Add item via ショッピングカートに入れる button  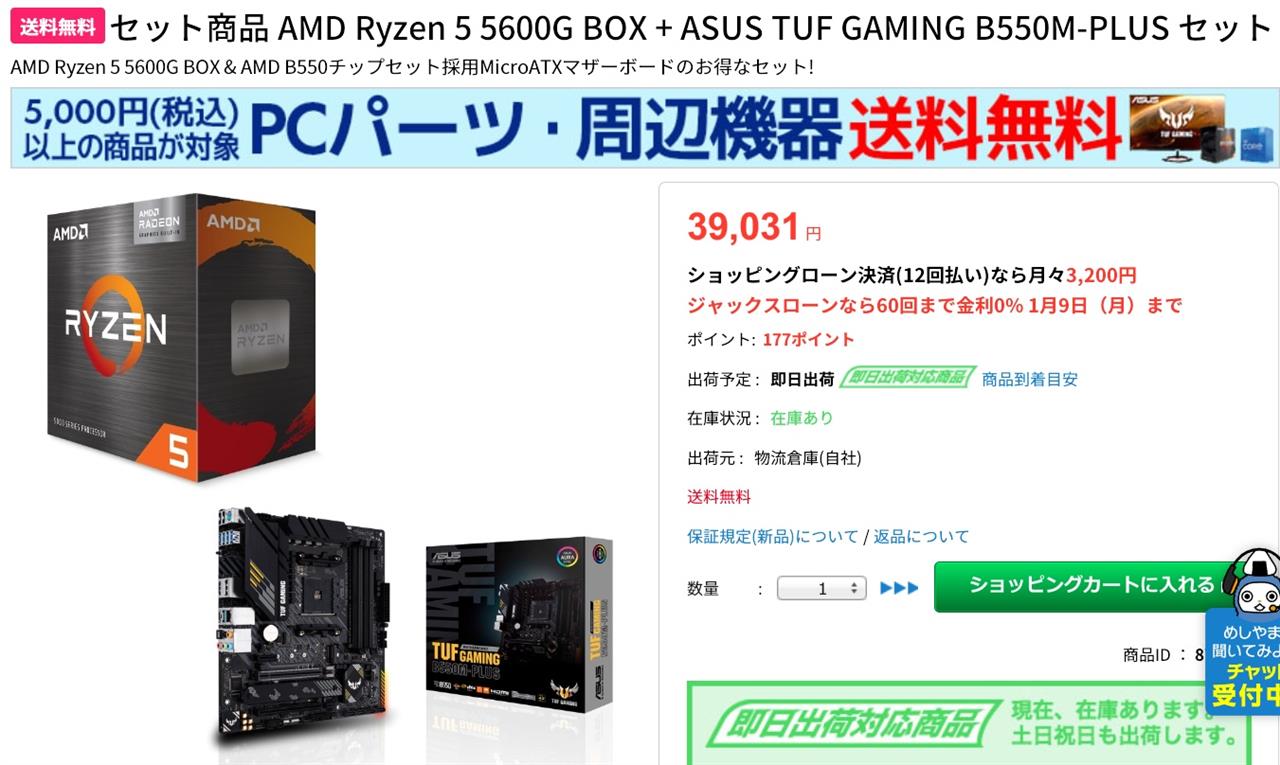[1091, 586]
